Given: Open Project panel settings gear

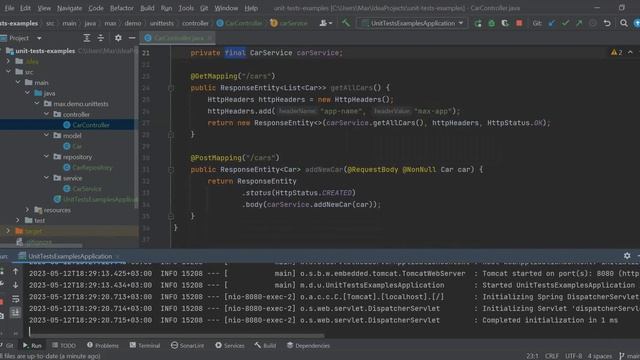Looking at the screenshot, I should [x=118, y=38].
